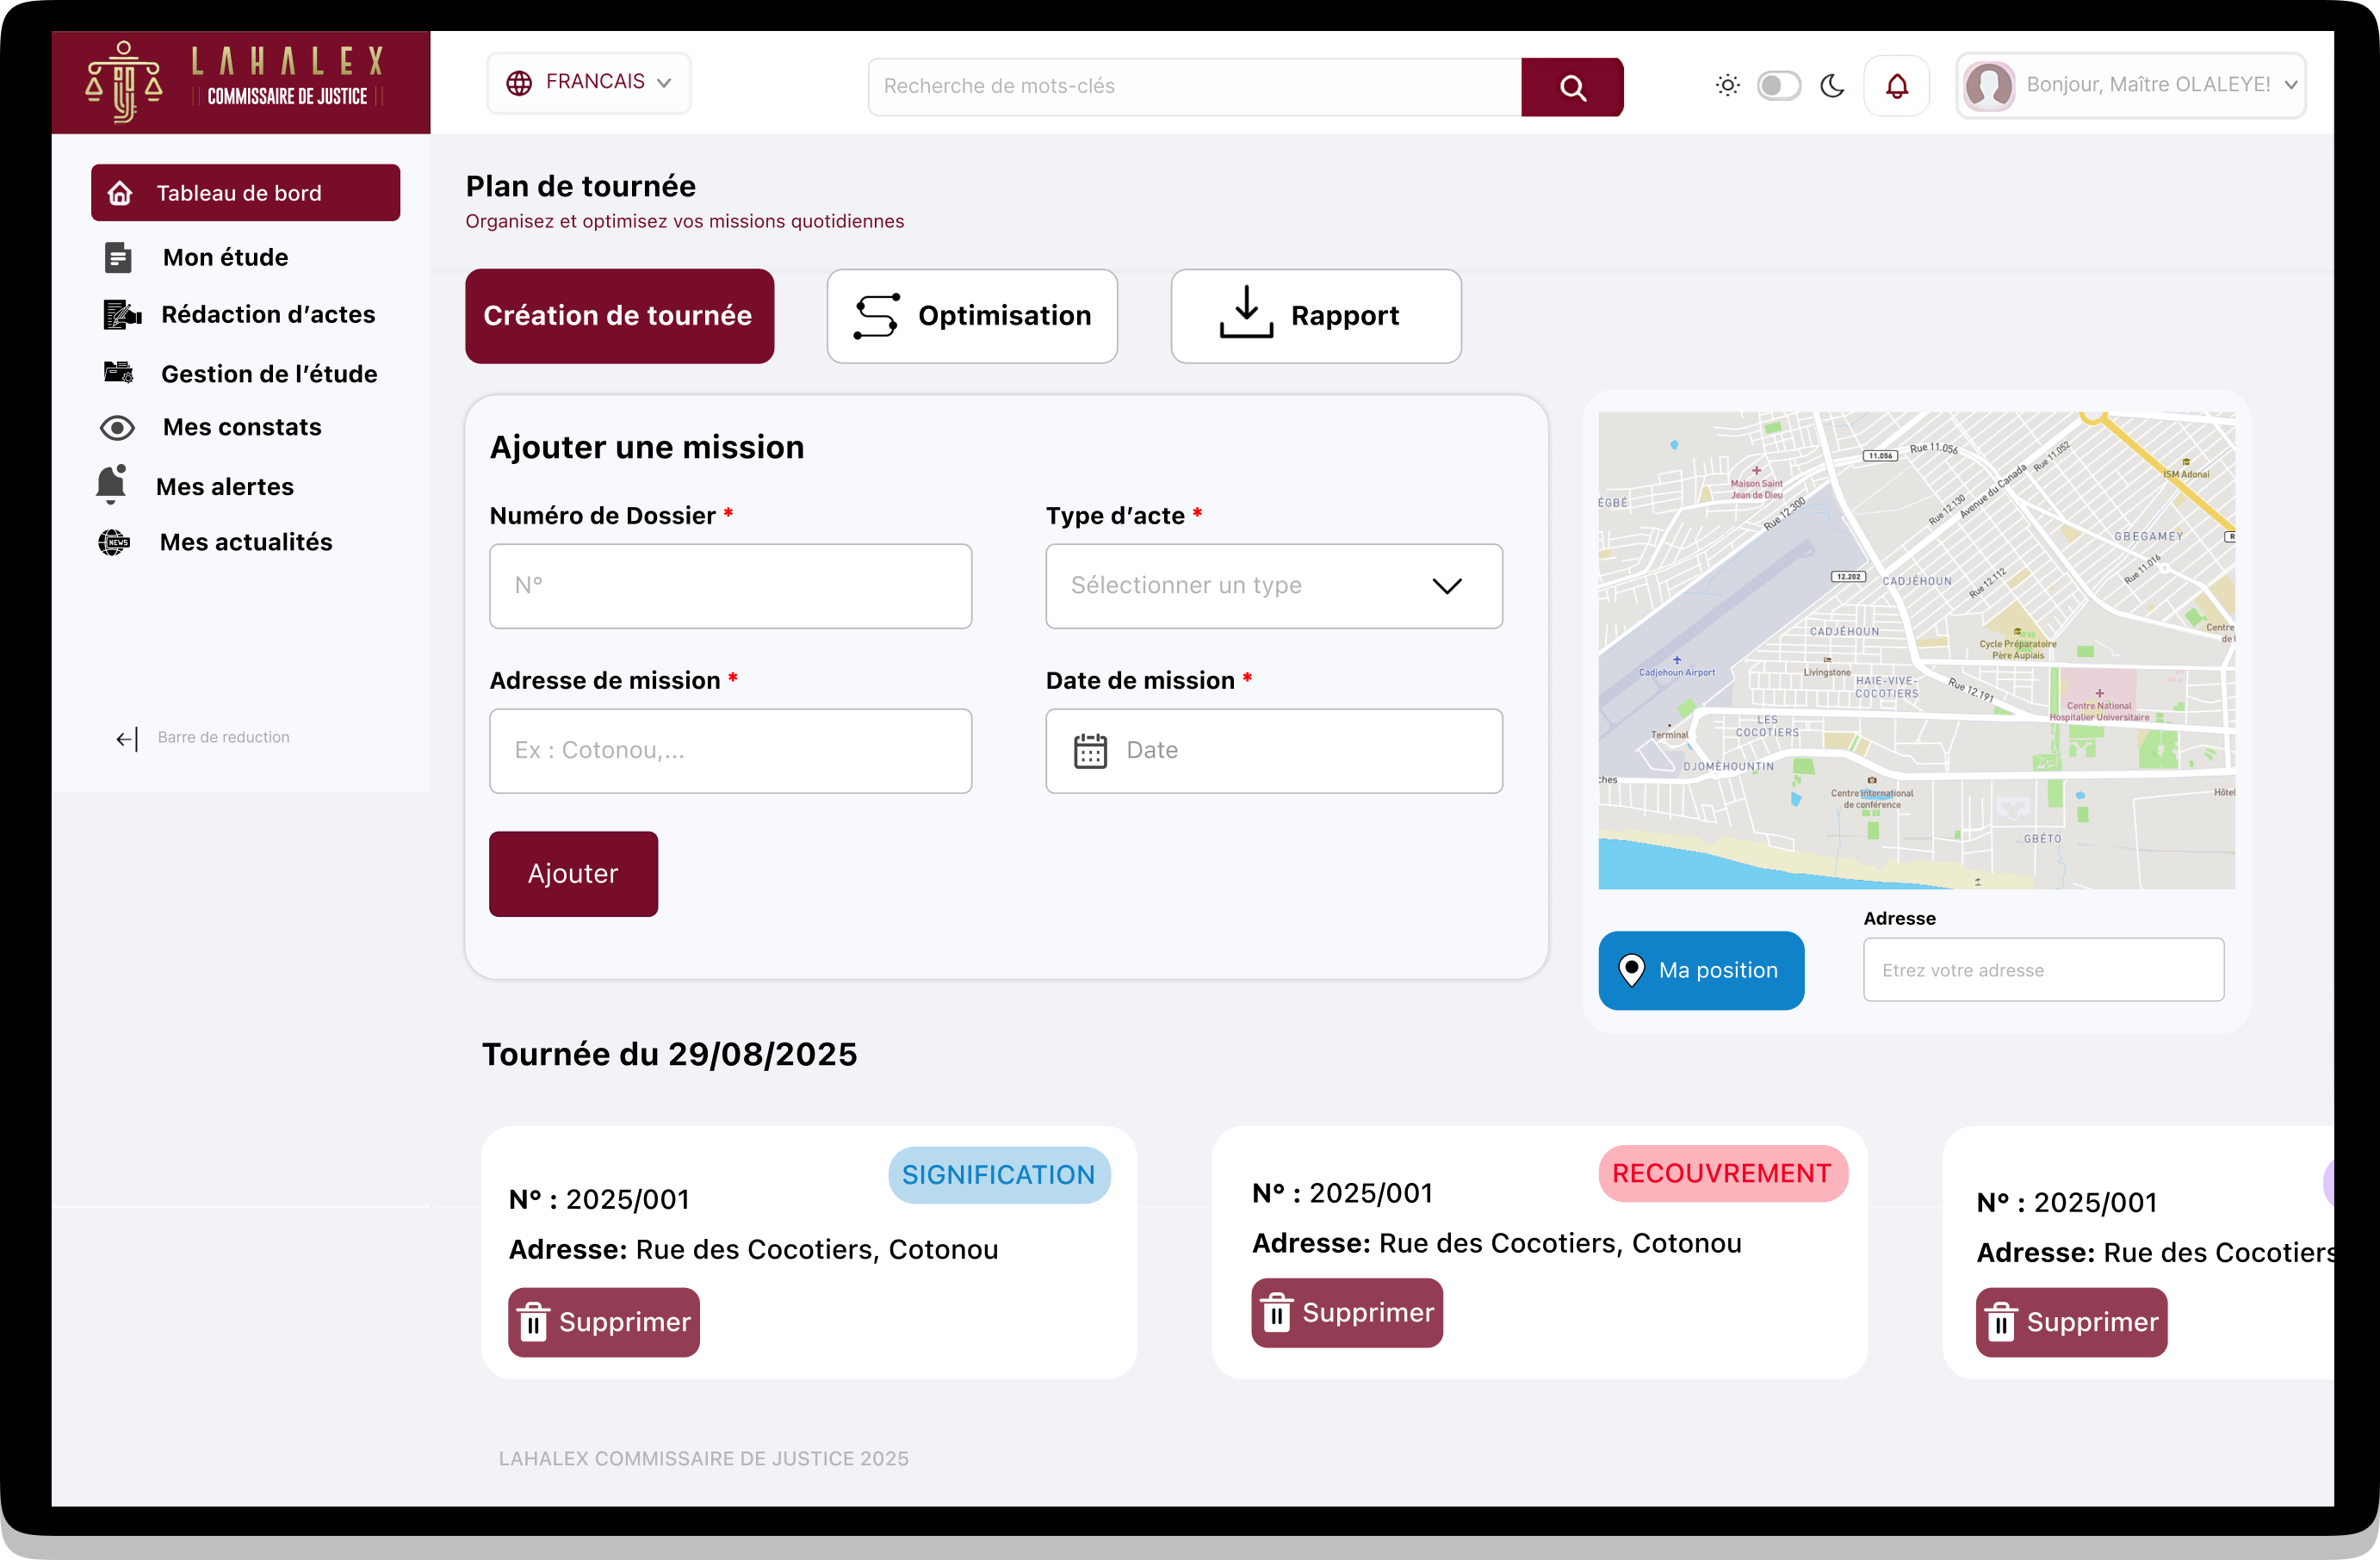Select Mon étude in the sidebar

[x=223, y=257]
